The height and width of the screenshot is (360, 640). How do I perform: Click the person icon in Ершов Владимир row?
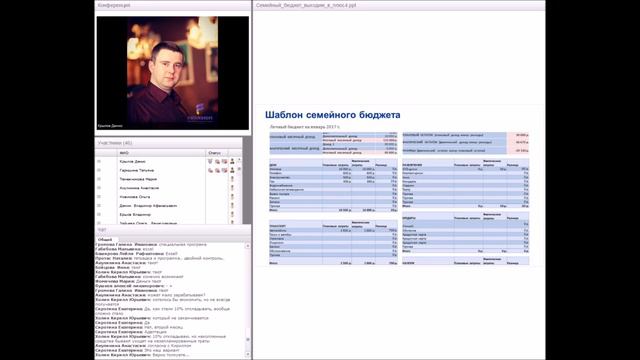tap(232, 214)
